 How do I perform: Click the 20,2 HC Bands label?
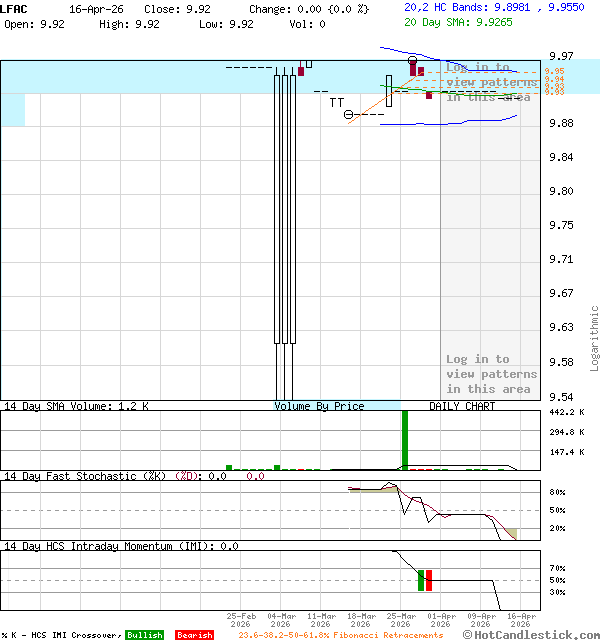click(446, 7)
